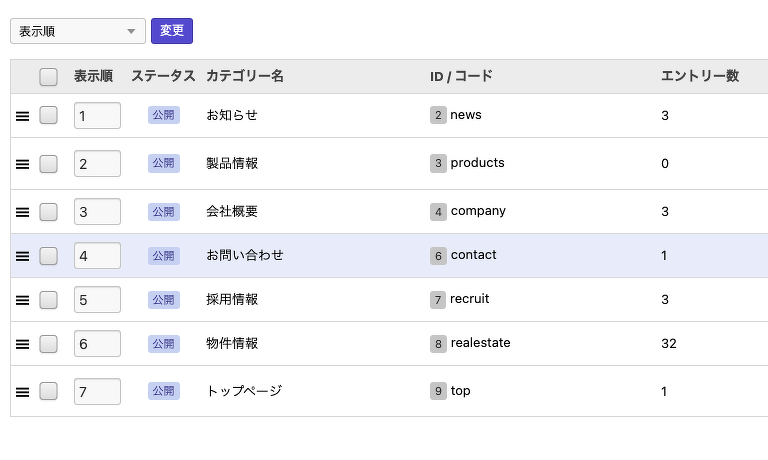Check the box for お知らせ category
Viewport: 768px width, 460px height.
click(x=48, y=115)
